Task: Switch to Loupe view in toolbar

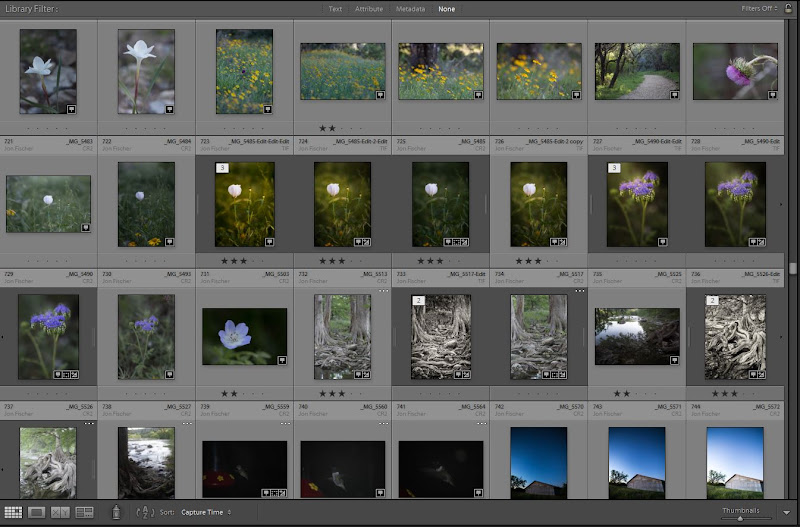Action: pyautogui.click(x=36, y=512)
